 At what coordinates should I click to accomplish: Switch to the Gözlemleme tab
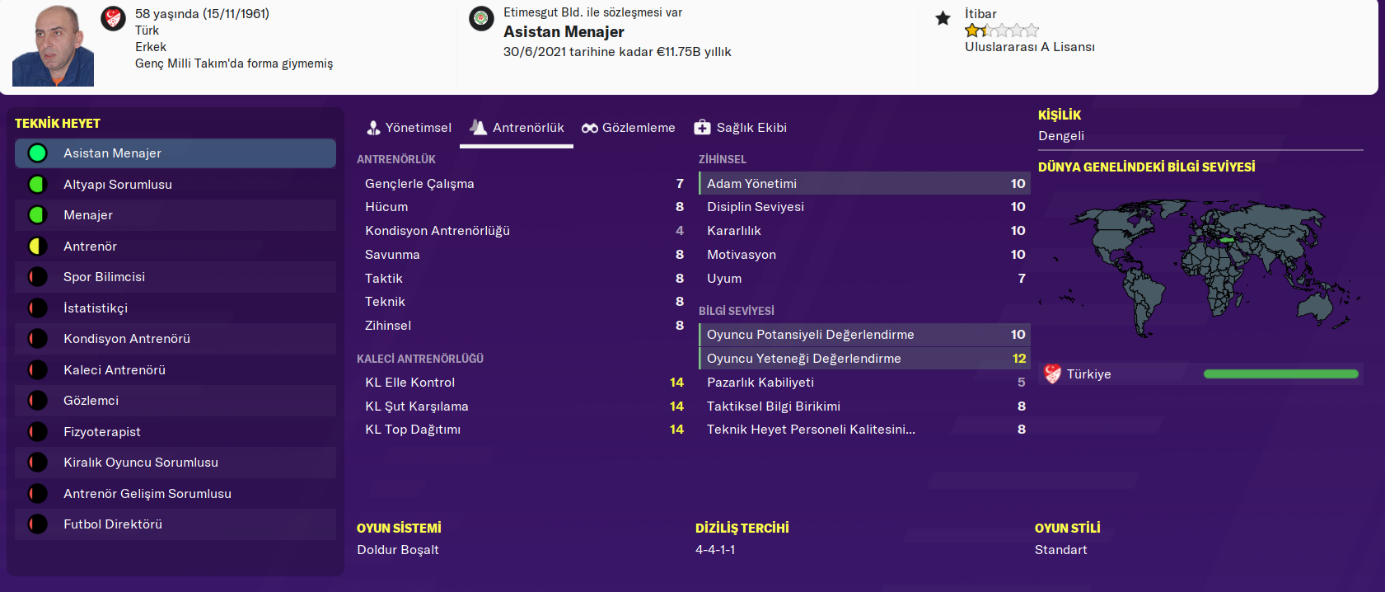[628, 128]
